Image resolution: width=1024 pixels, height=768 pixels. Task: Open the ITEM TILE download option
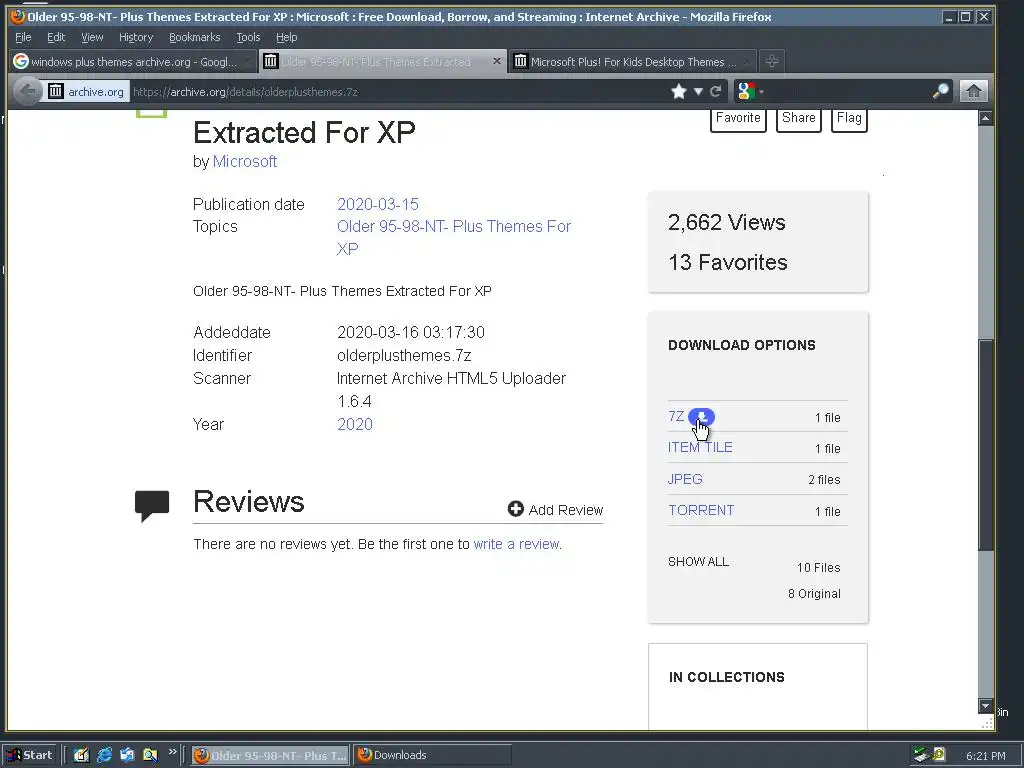(x=700, y=447)
